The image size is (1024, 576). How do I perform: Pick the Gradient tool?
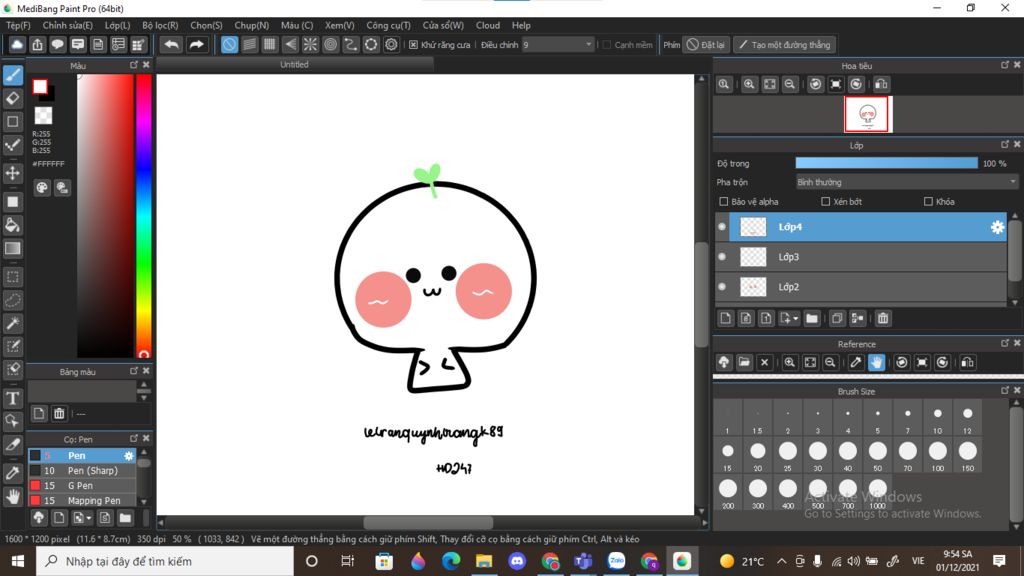[12, 249]
